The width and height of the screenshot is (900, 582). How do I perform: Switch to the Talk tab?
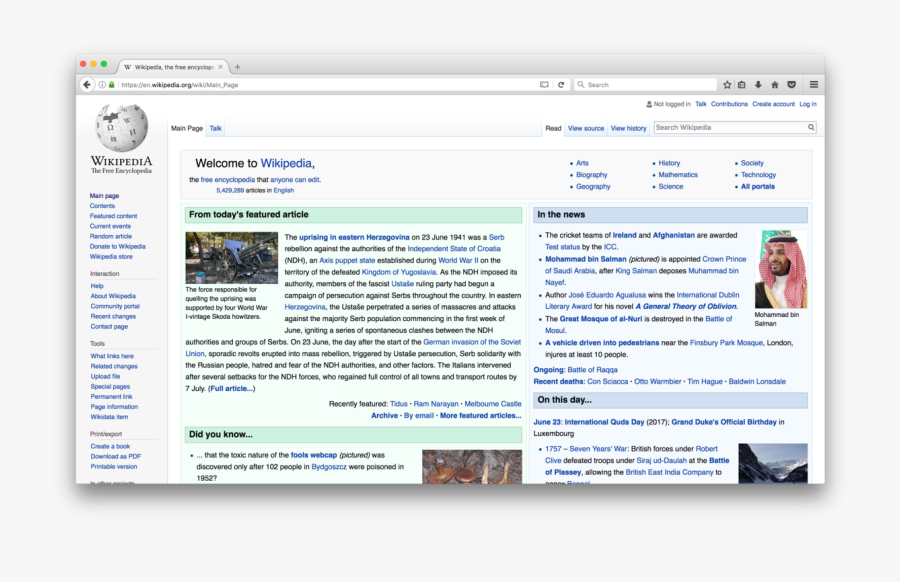tap(214, 128)
